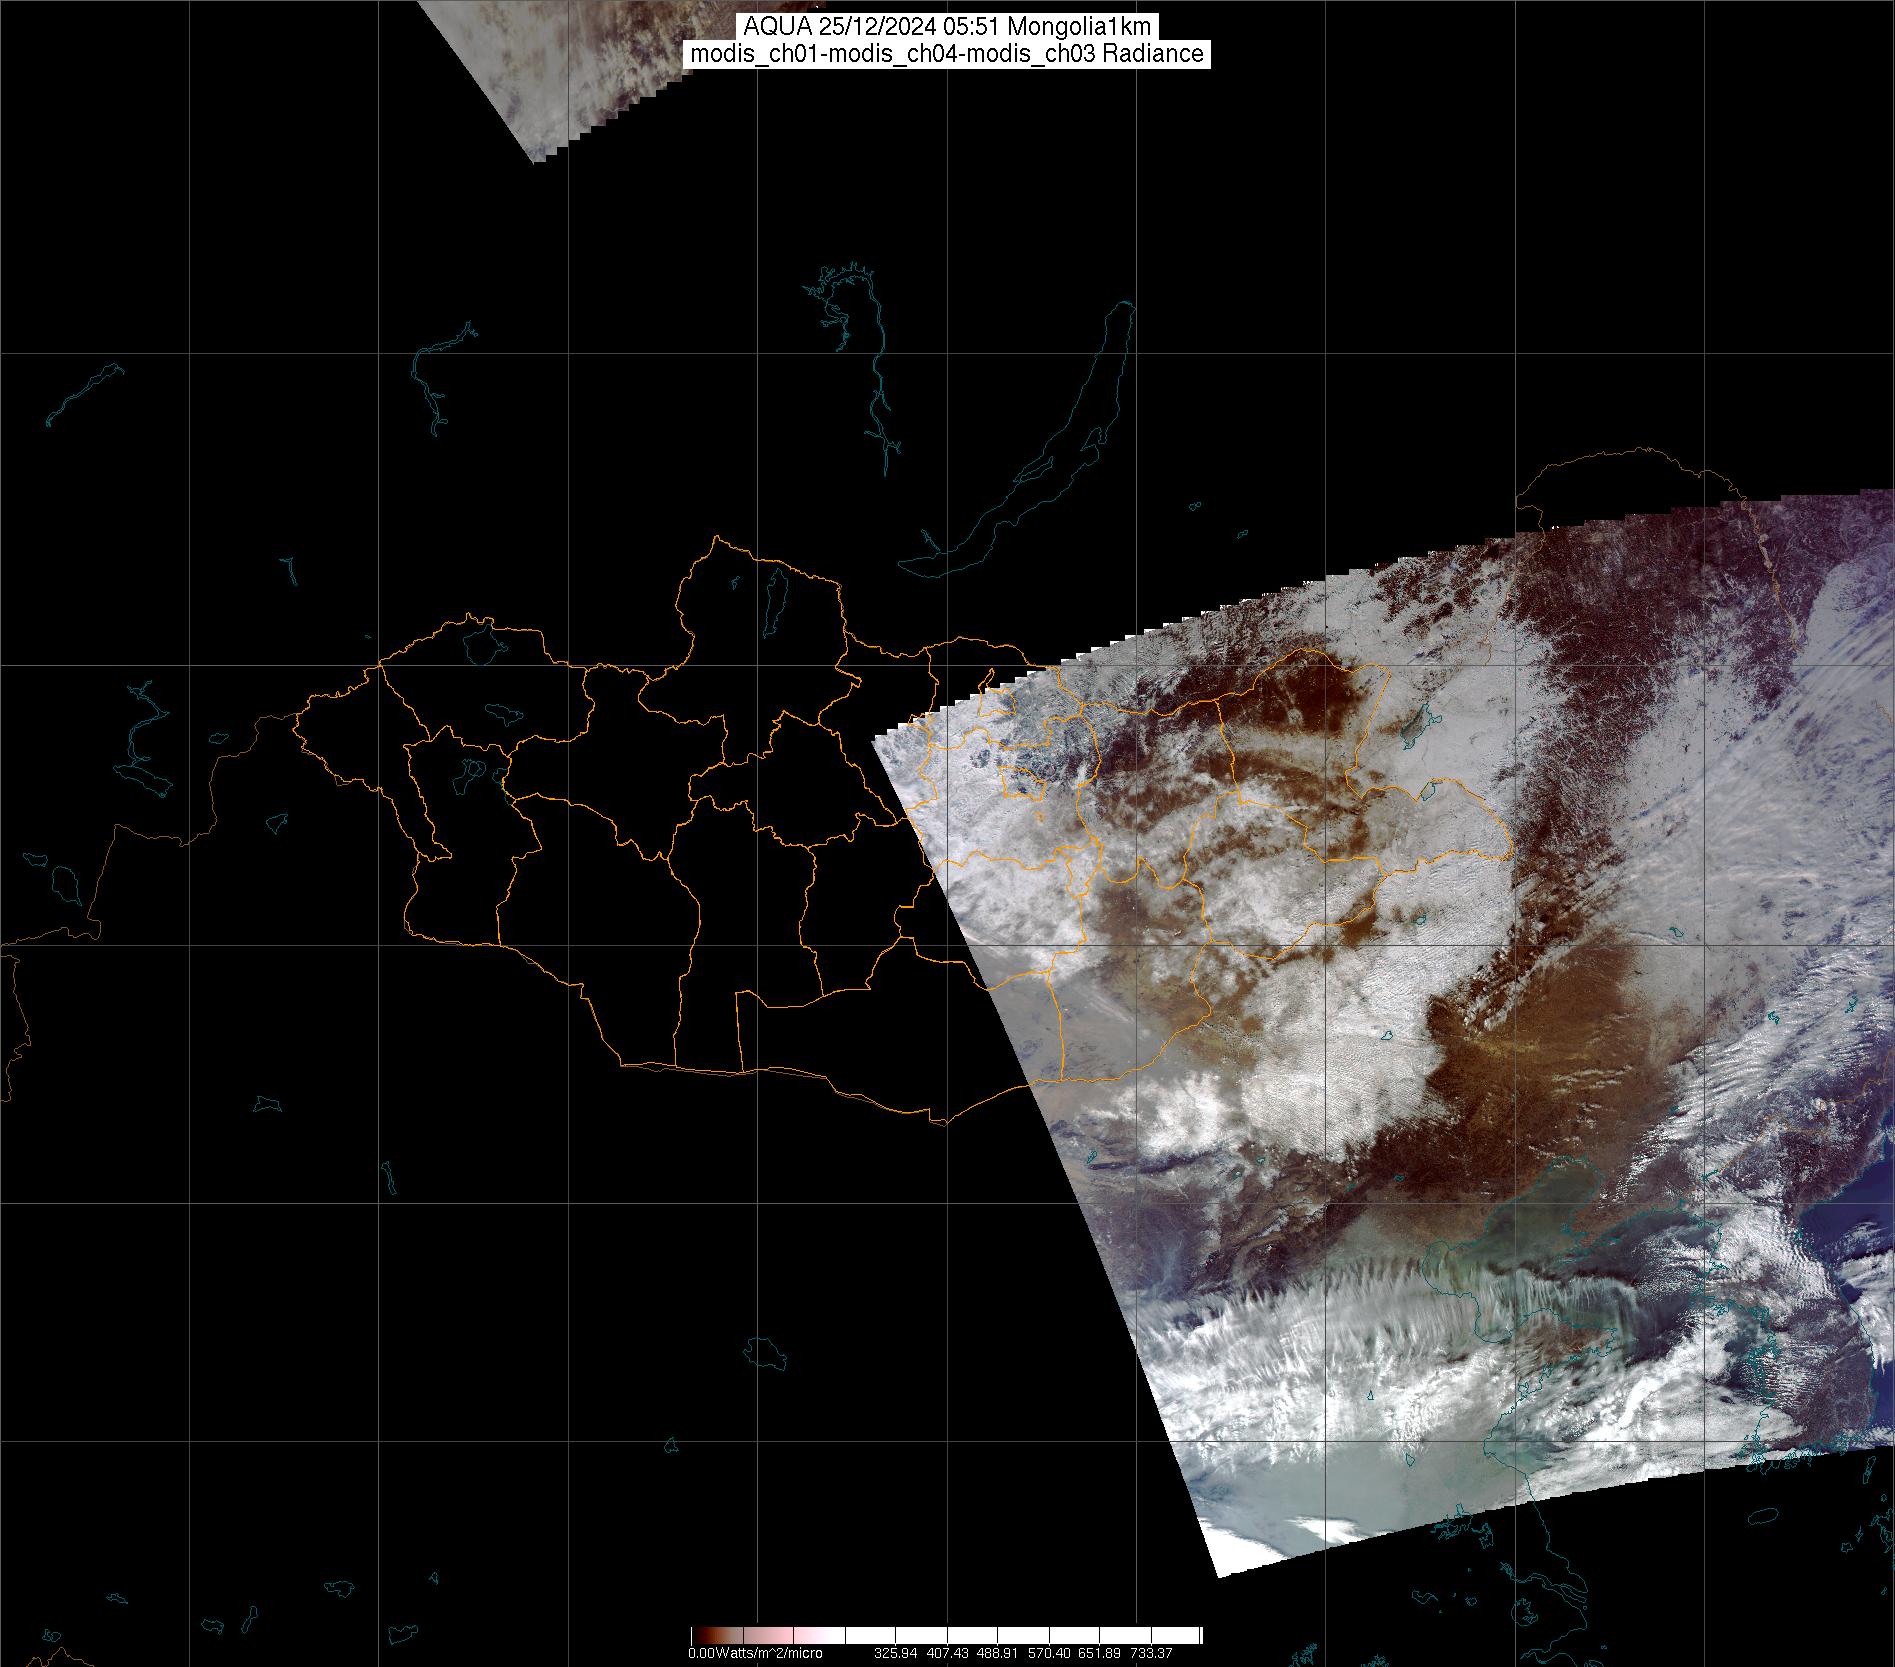Screen dimensions: 1895x1667
Task: Click the 407.43 value on the color scale
Action: (949, 1654)
